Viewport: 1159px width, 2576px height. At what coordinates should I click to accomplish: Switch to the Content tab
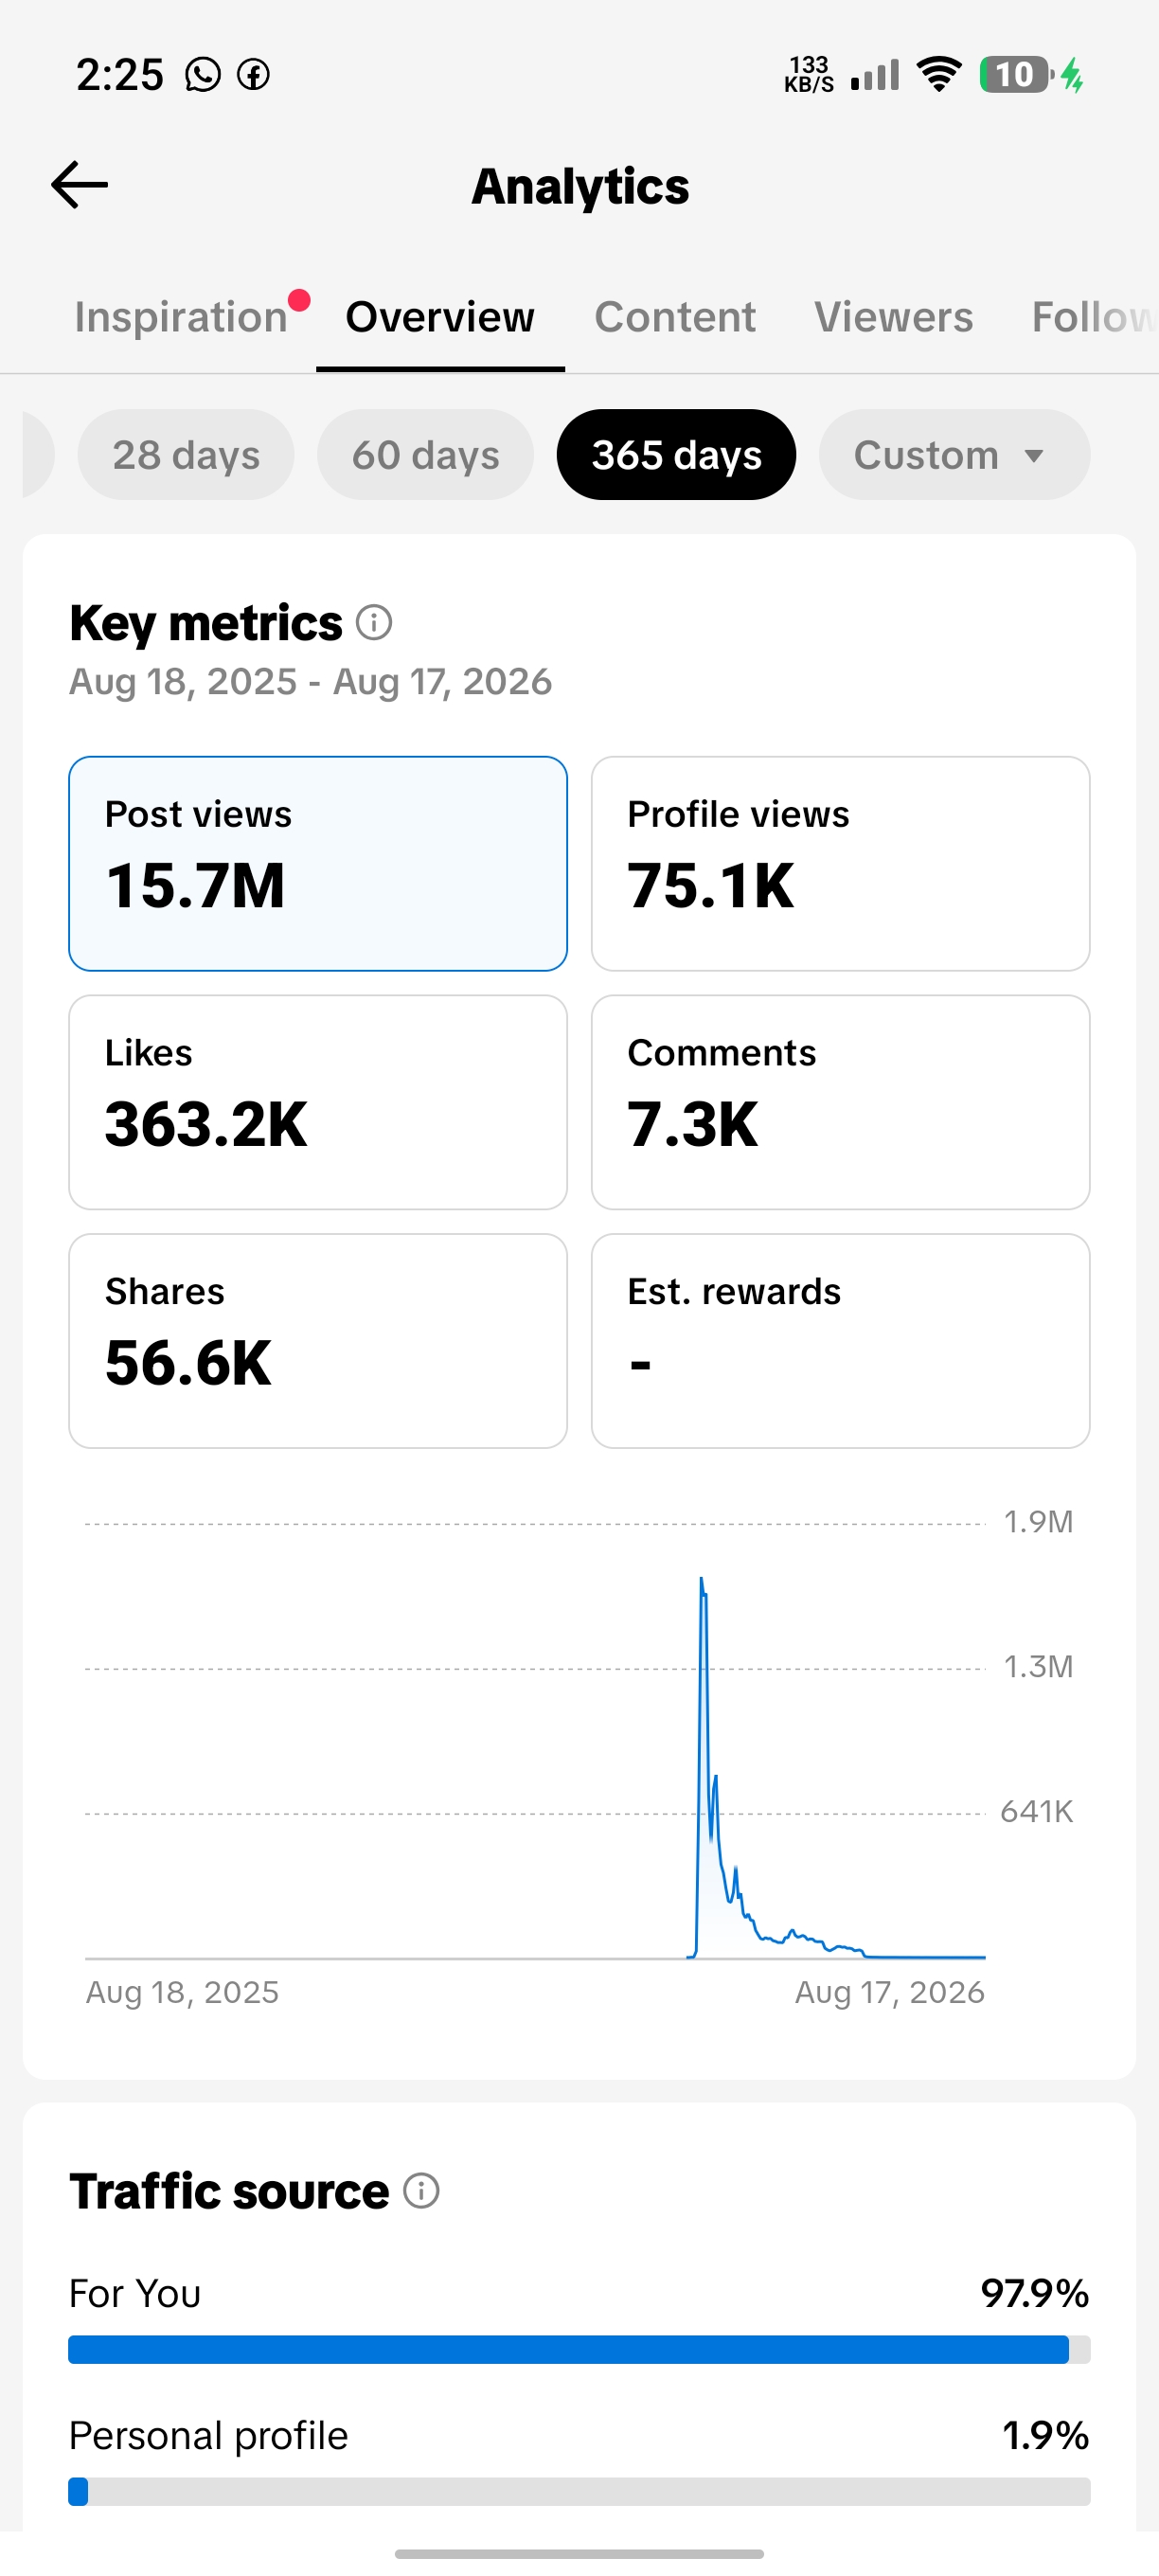(675, 317)
